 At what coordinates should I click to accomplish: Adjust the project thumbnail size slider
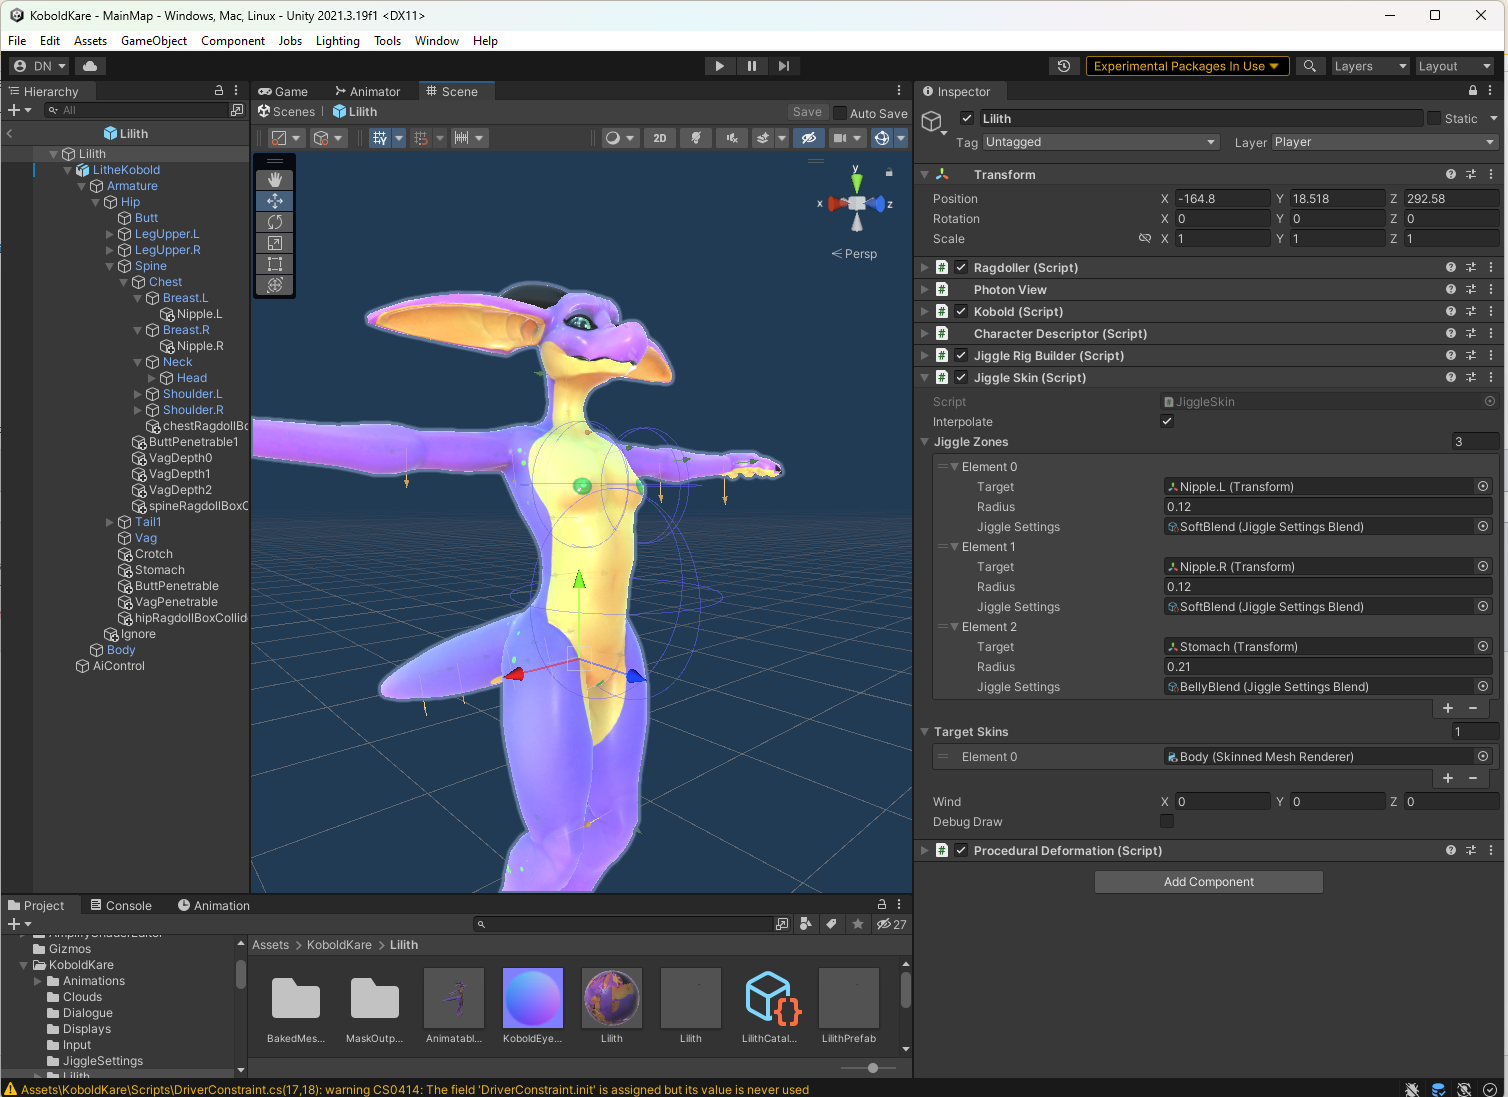[873, 1068]
